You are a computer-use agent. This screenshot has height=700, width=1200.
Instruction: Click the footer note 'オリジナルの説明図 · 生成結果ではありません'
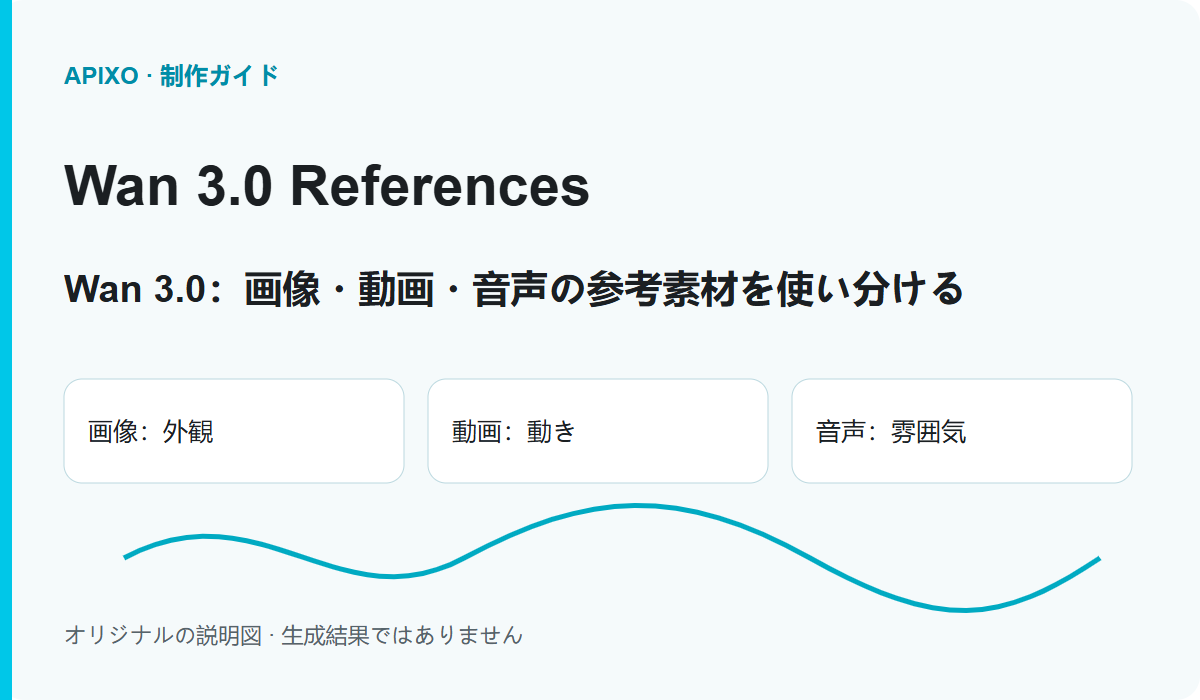coord(293,635)
